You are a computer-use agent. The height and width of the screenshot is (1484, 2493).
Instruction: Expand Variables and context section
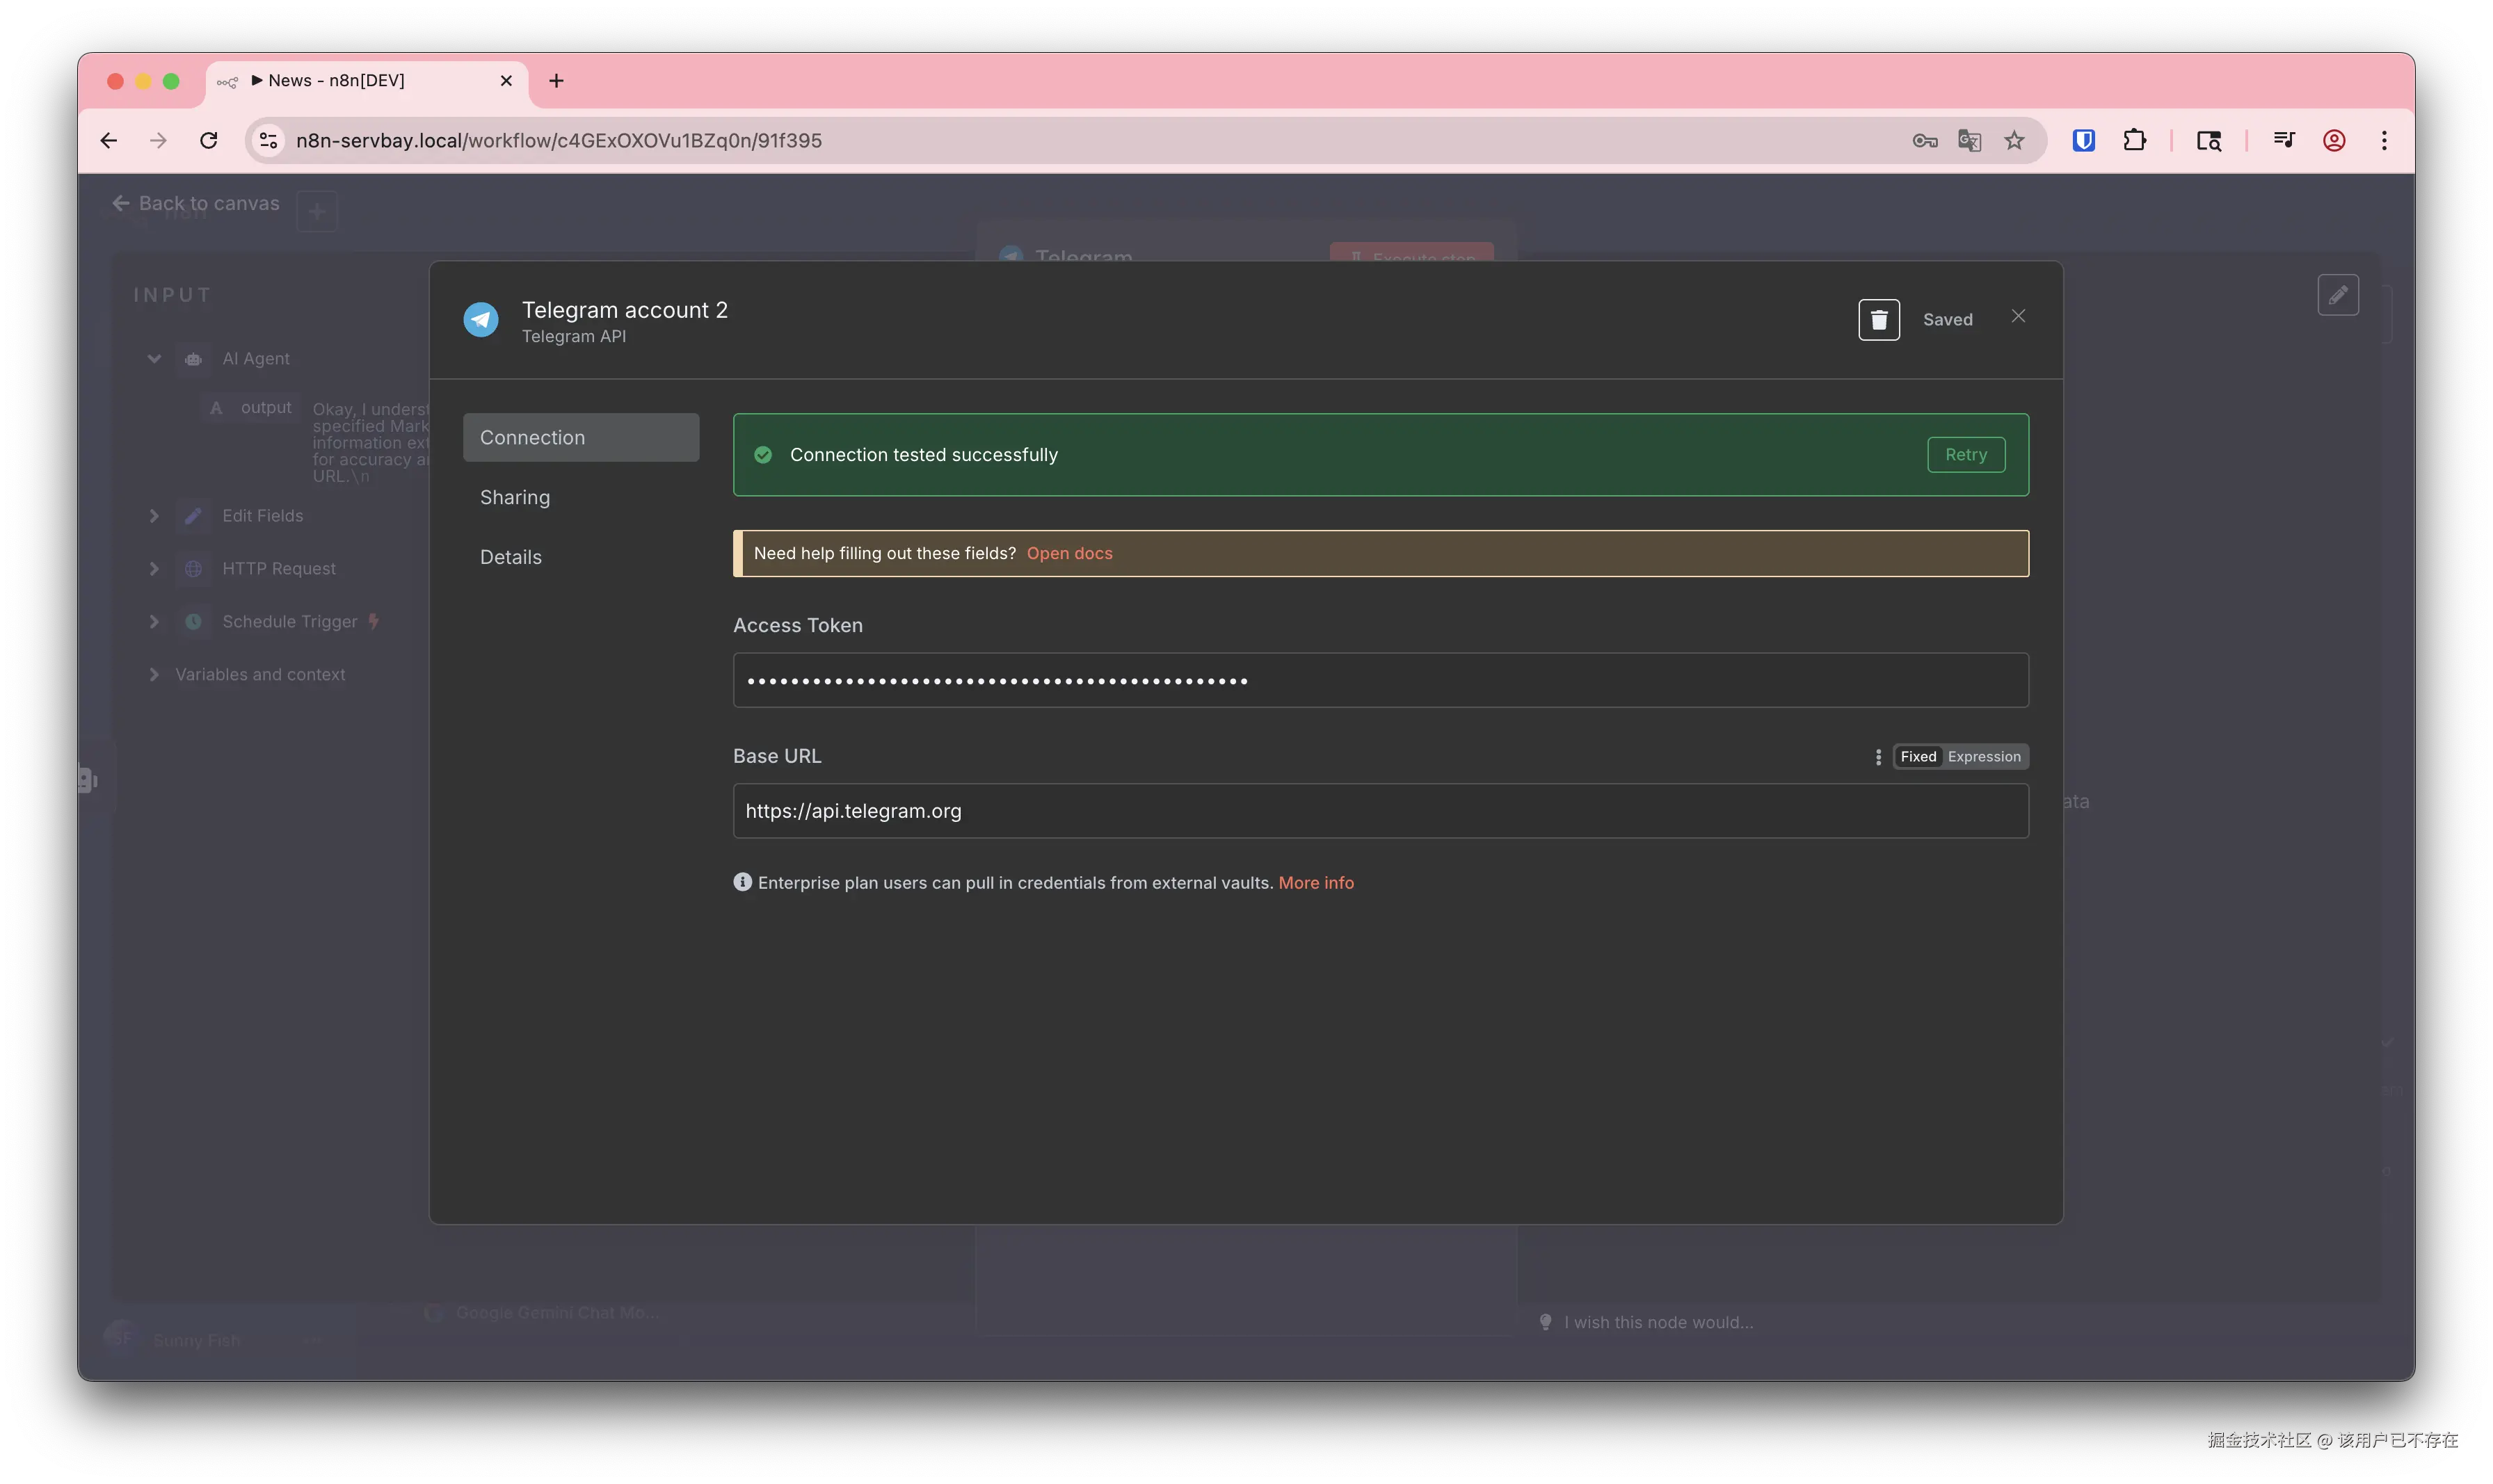(x=154, y=674)
